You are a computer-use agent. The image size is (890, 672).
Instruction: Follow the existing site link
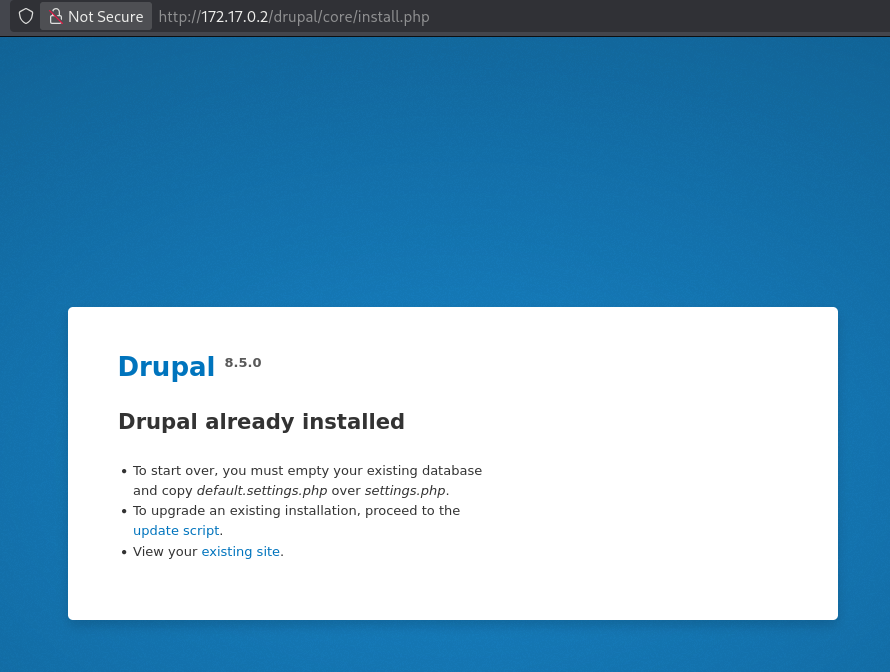coord(240,552)
